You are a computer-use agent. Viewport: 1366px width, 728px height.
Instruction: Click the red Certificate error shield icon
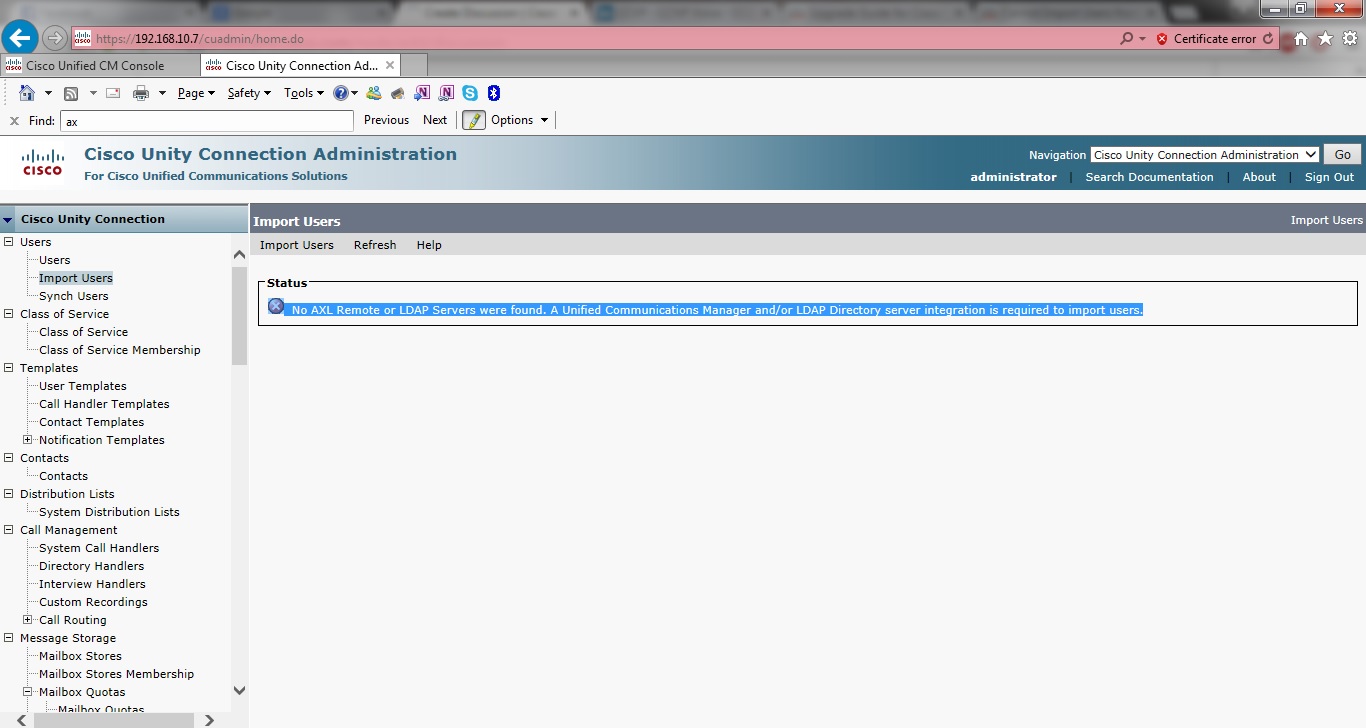1161,39
